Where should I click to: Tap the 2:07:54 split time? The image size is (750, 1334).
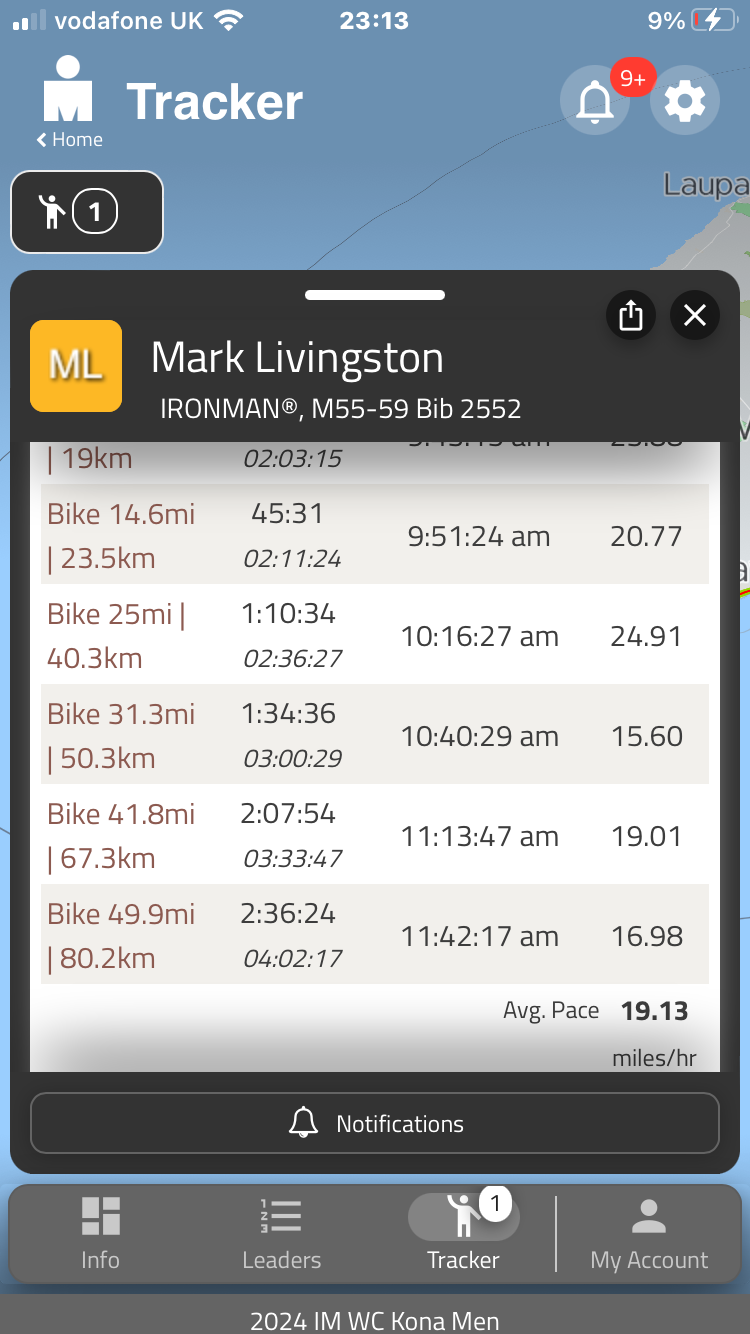(x=288, y=814)
